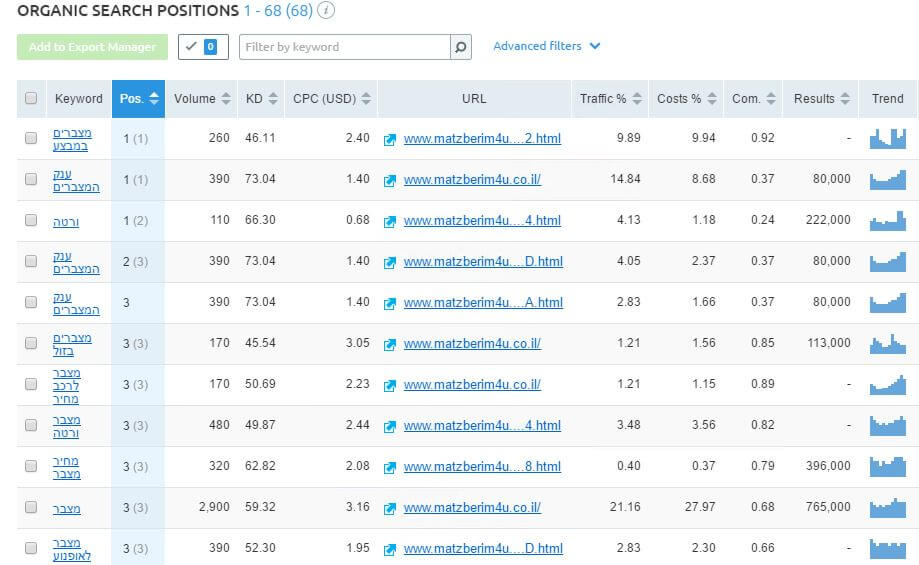Click Add to Export Manager button
The width and height of the screenshot is (919, 565).
(93, 47)
